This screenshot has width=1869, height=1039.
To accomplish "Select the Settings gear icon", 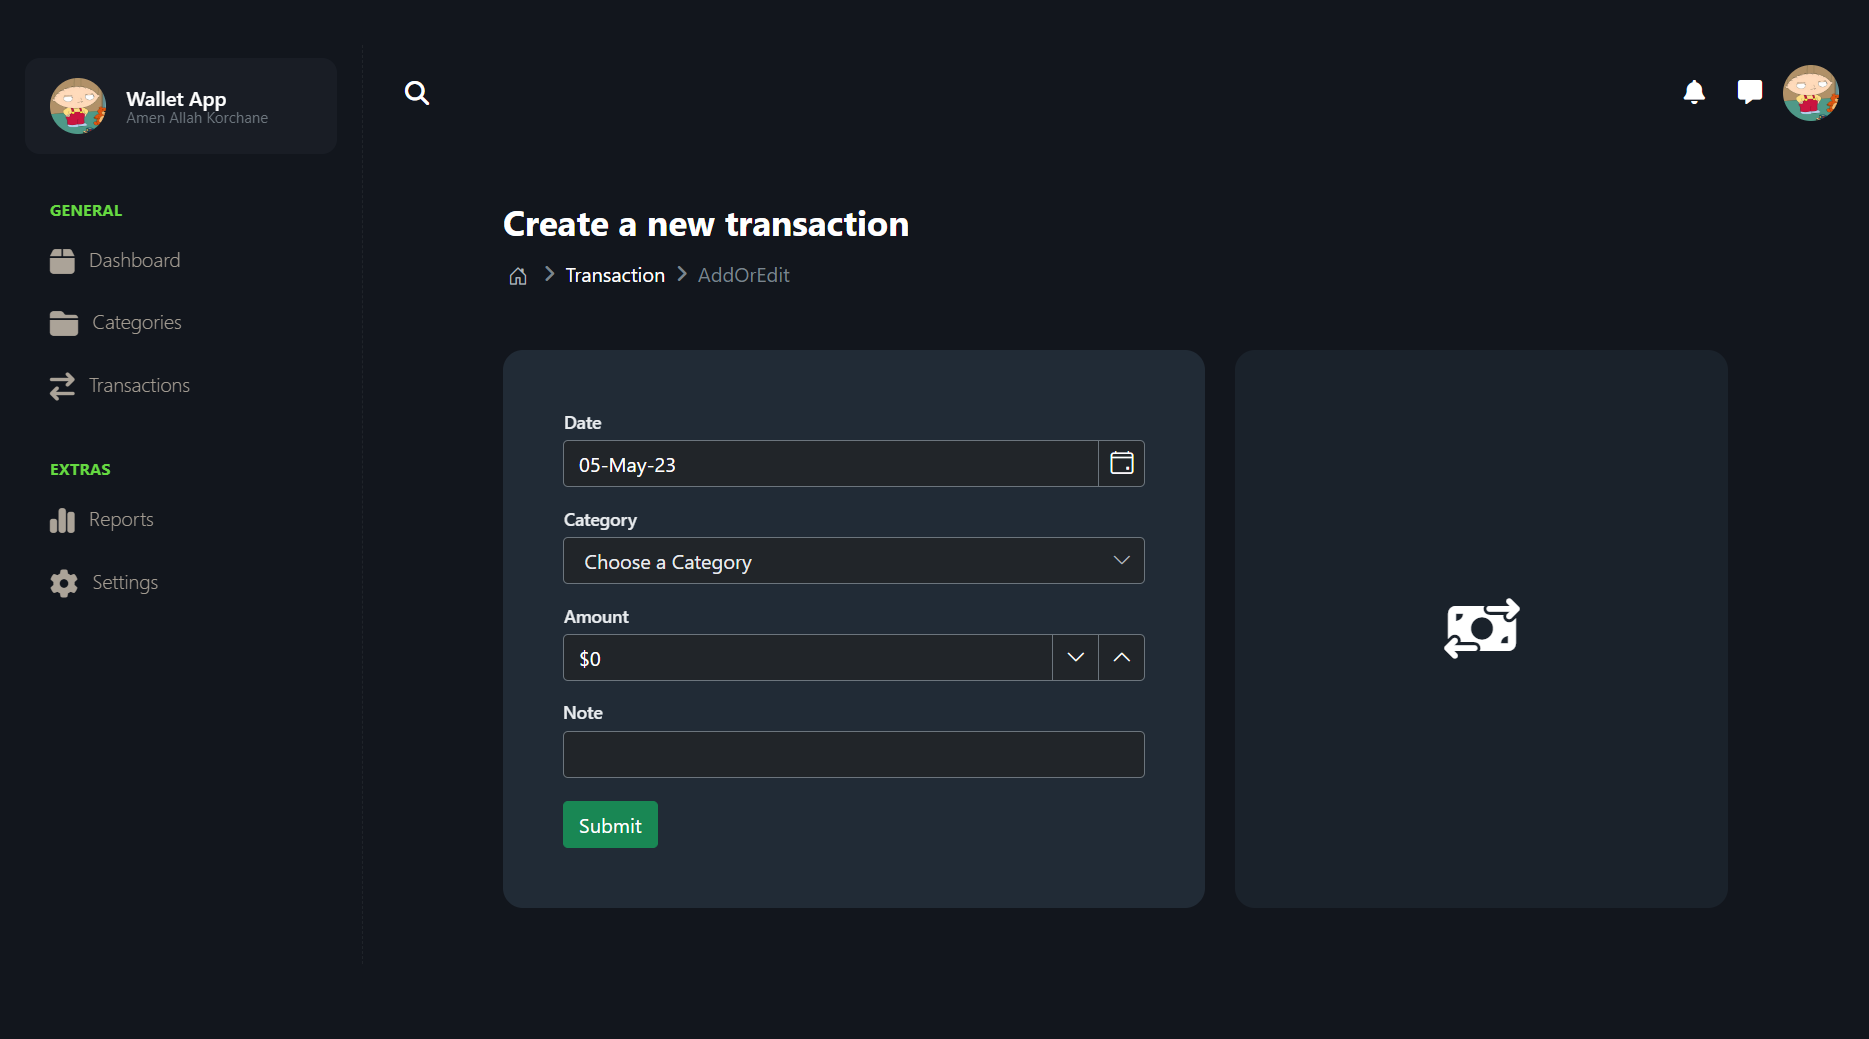I will click(63, 582).
